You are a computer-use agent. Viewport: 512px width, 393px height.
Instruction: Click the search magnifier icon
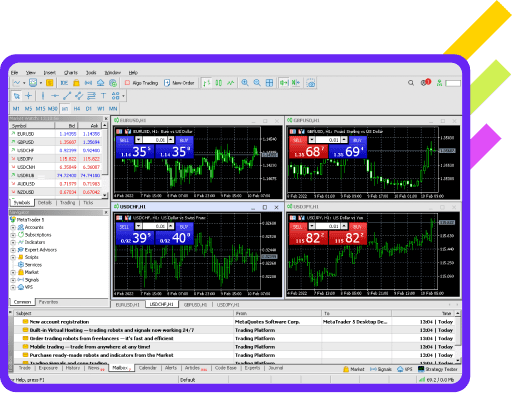click(411, 83)
